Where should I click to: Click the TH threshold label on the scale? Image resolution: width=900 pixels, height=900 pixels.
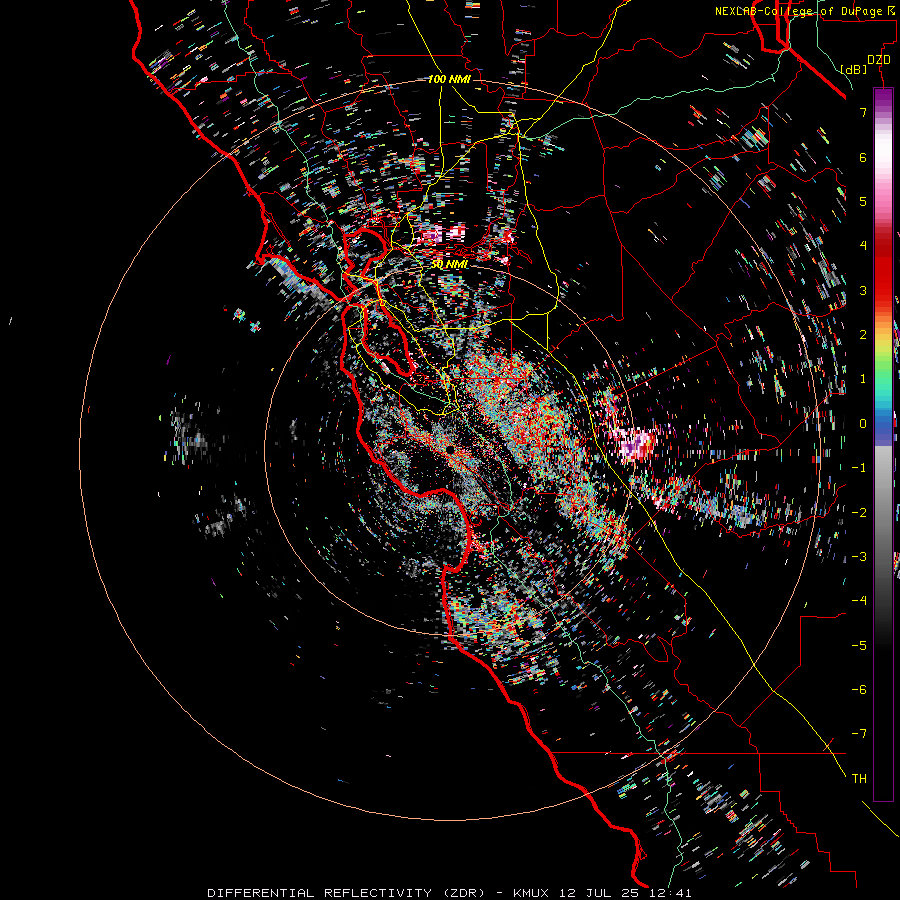point(859,779)
